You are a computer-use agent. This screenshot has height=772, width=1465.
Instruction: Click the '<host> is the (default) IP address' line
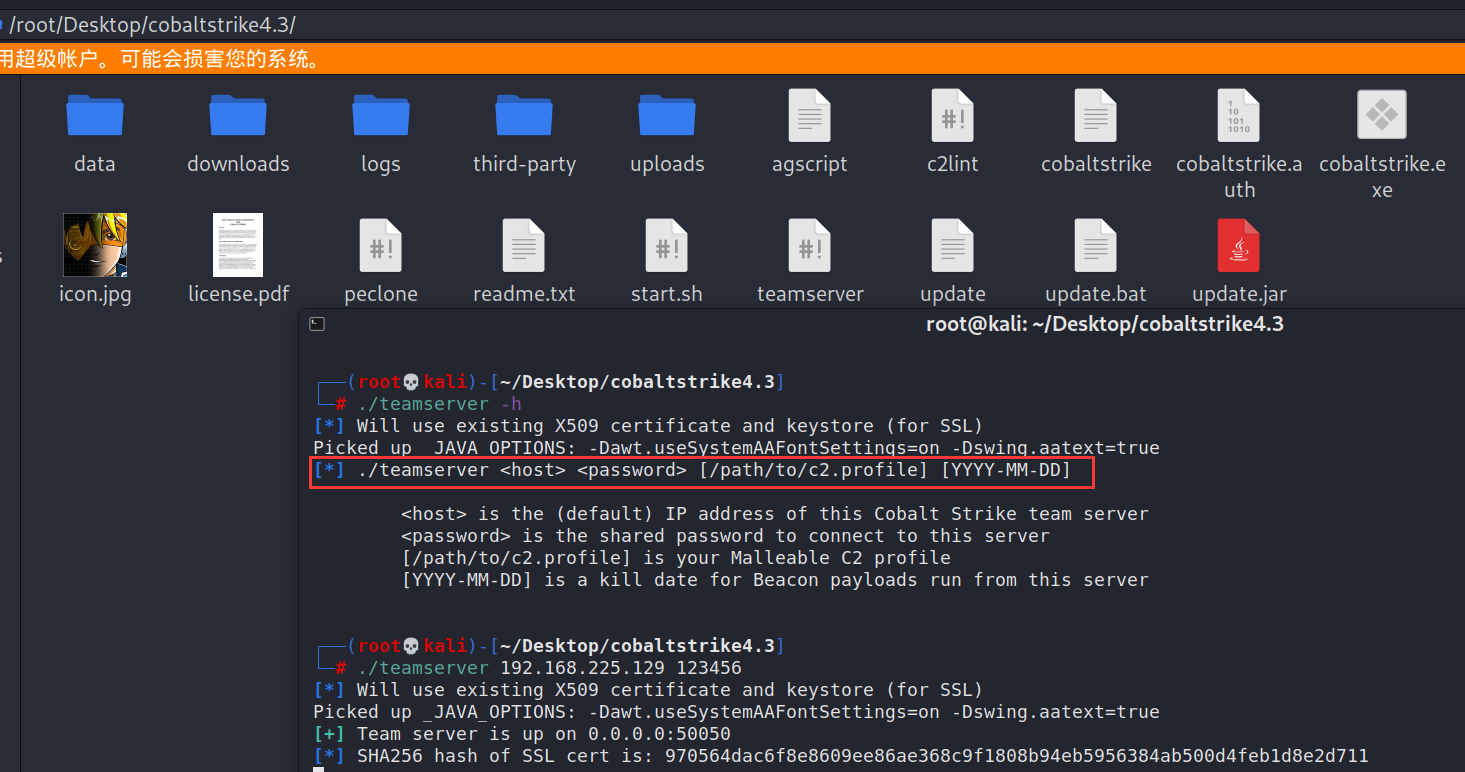click(x=775, y=514)
